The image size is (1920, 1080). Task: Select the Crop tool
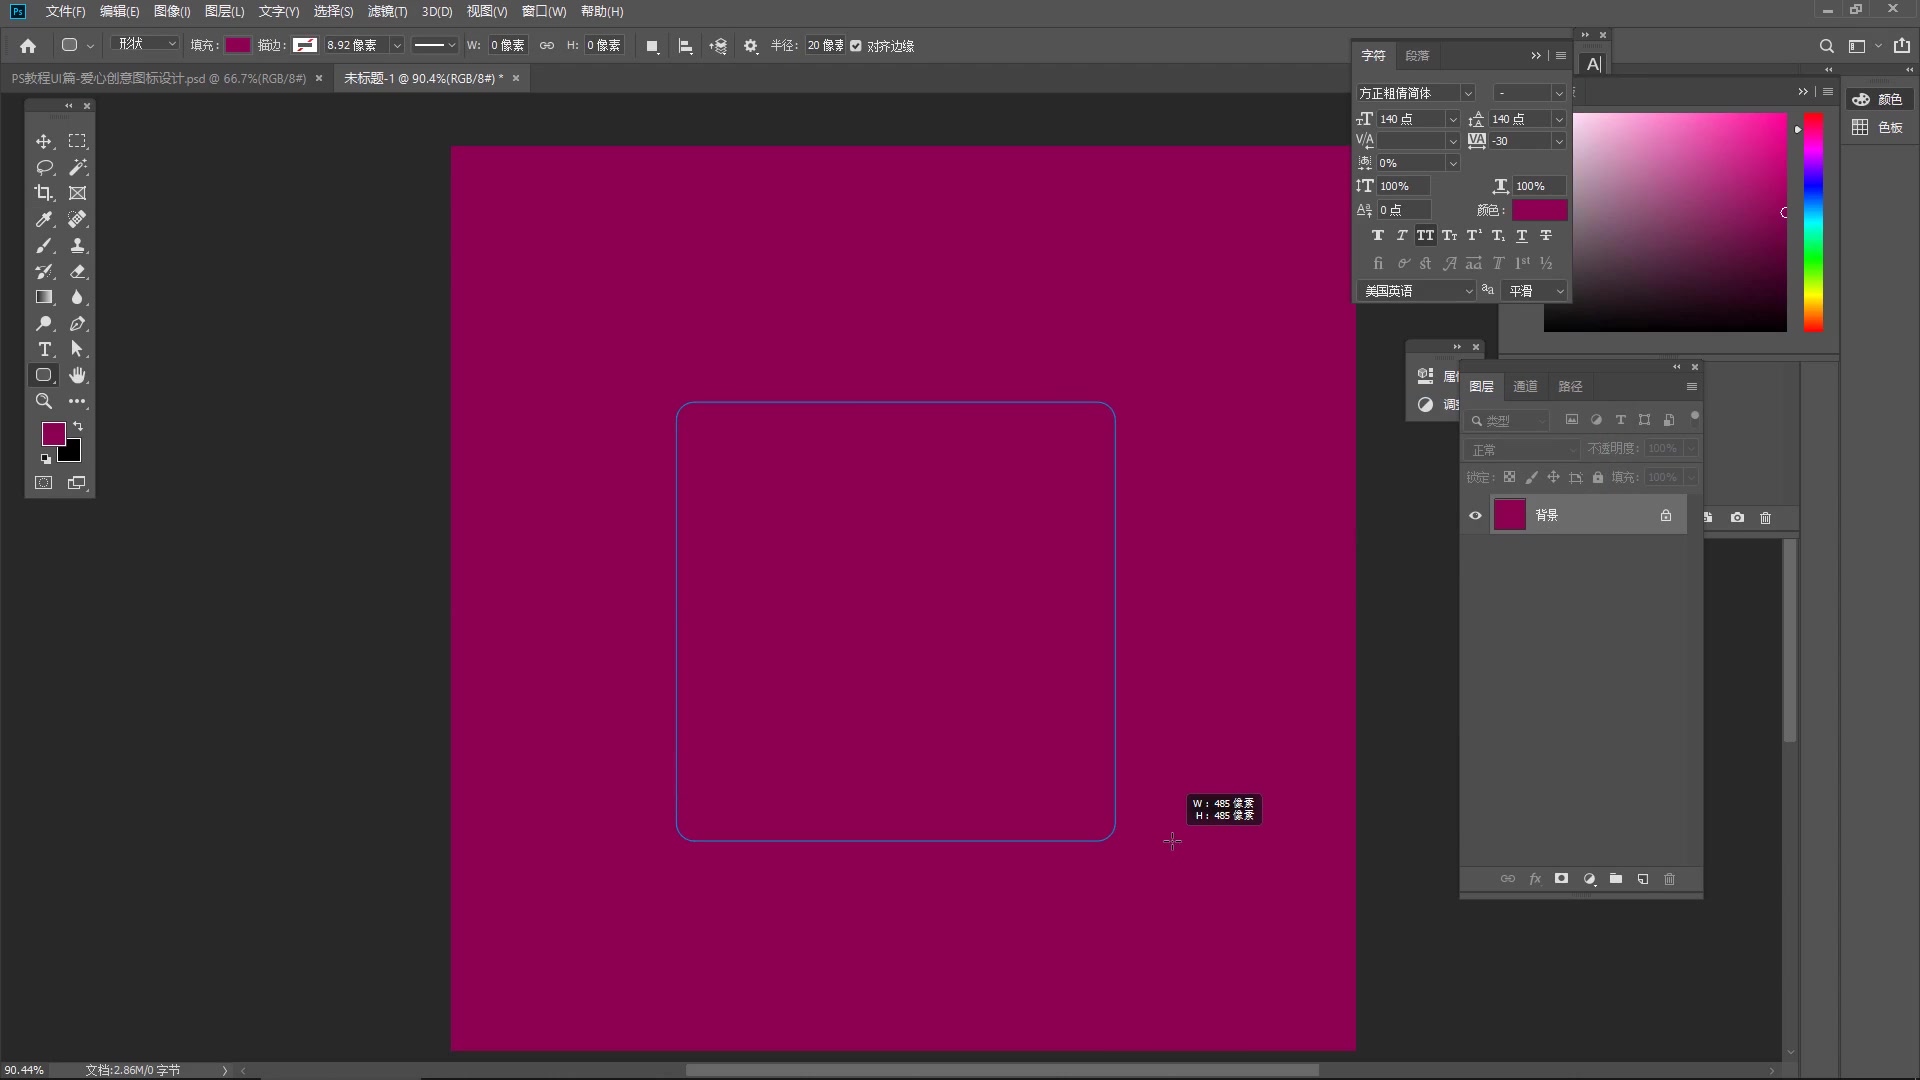tap(44, 194)
